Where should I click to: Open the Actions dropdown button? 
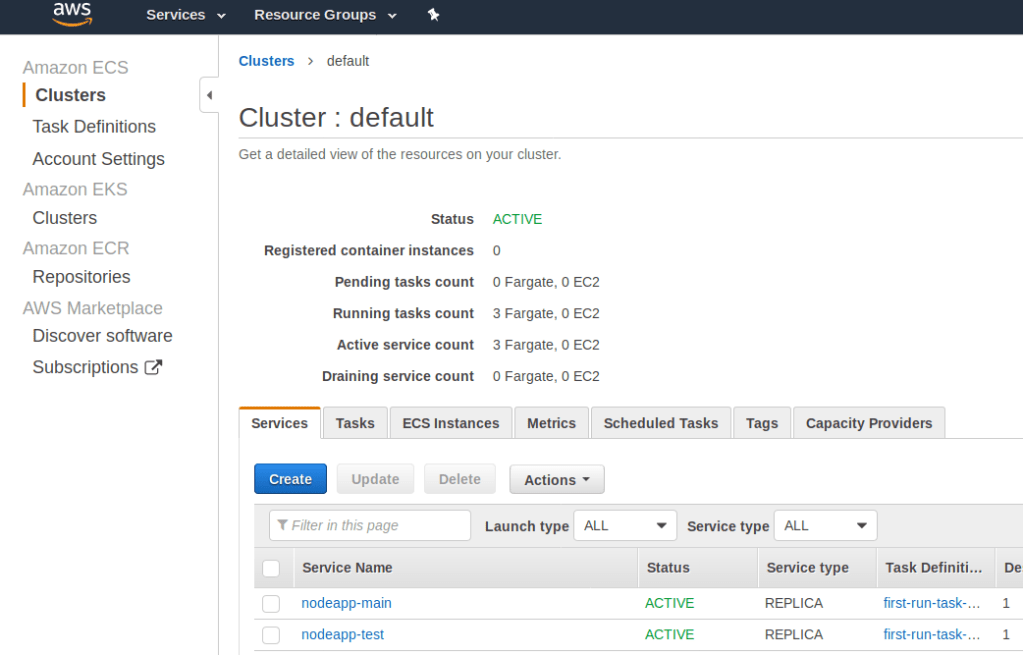tap(556, 480)
